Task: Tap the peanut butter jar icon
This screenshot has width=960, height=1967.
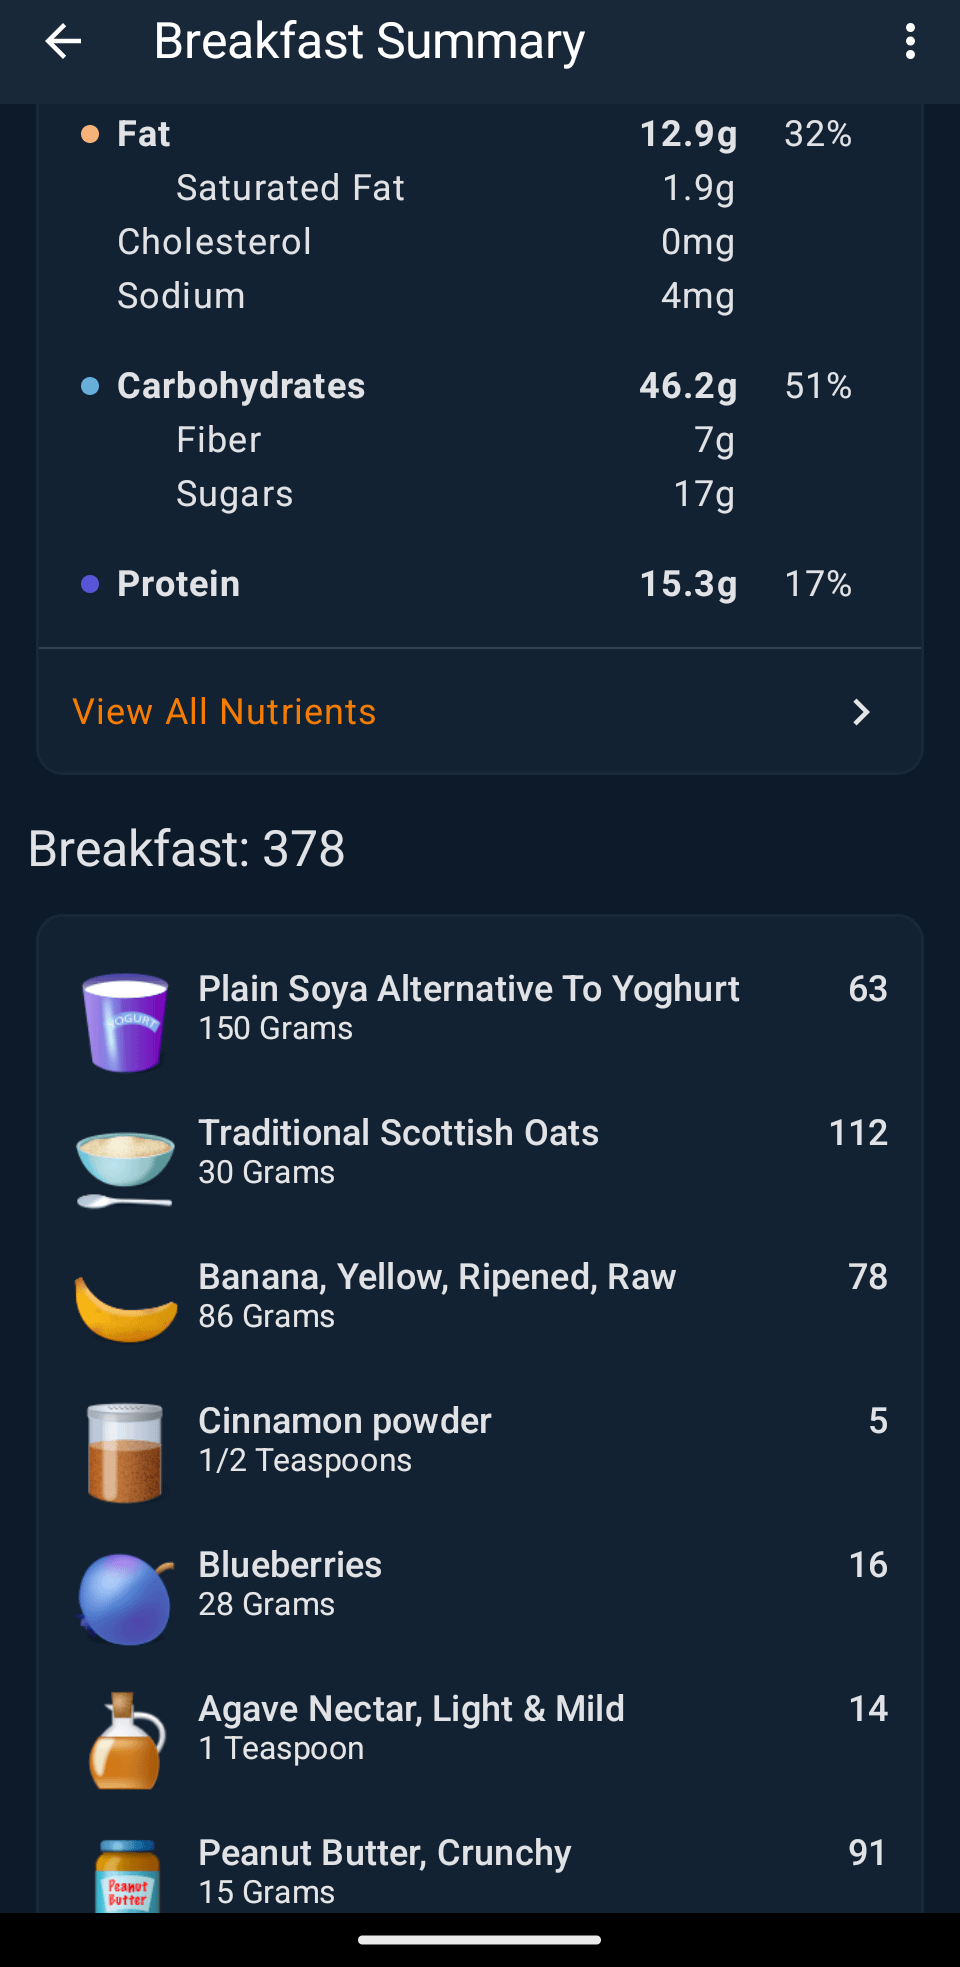Action: click(127, 1876)
